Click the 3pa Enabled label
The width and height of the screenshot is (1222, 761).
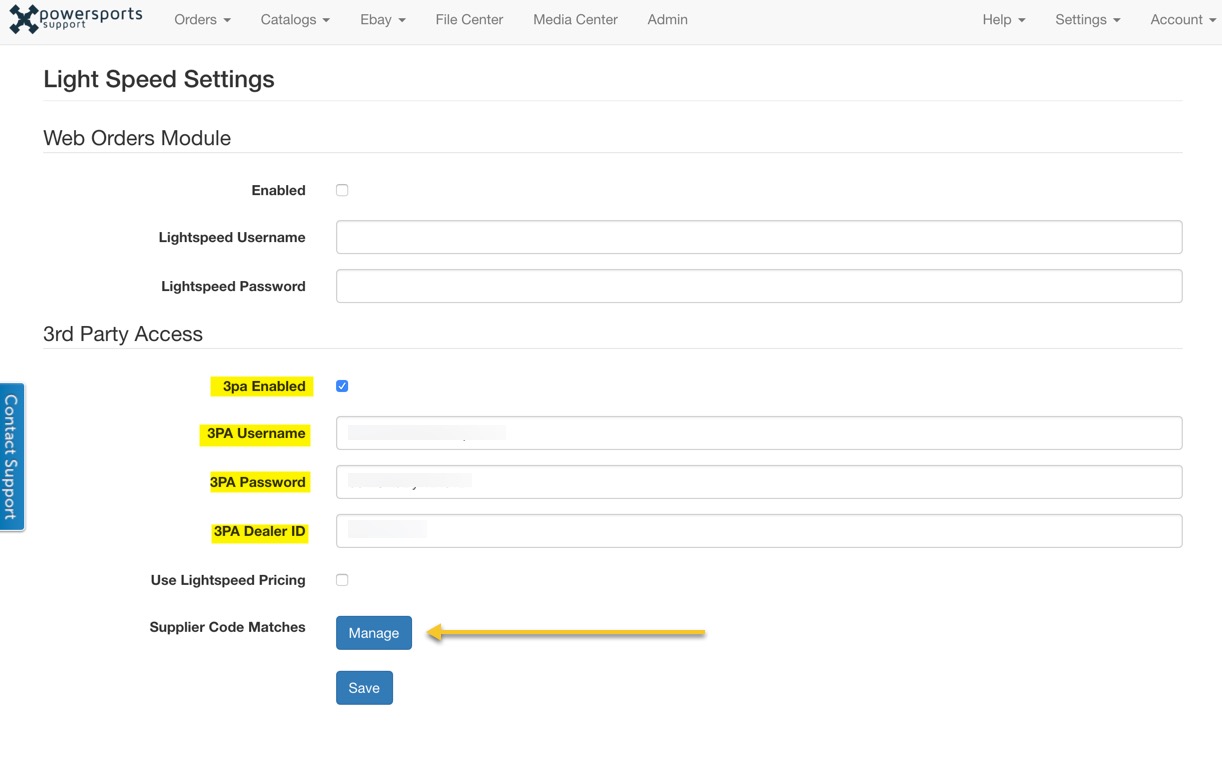click(264, 386)
